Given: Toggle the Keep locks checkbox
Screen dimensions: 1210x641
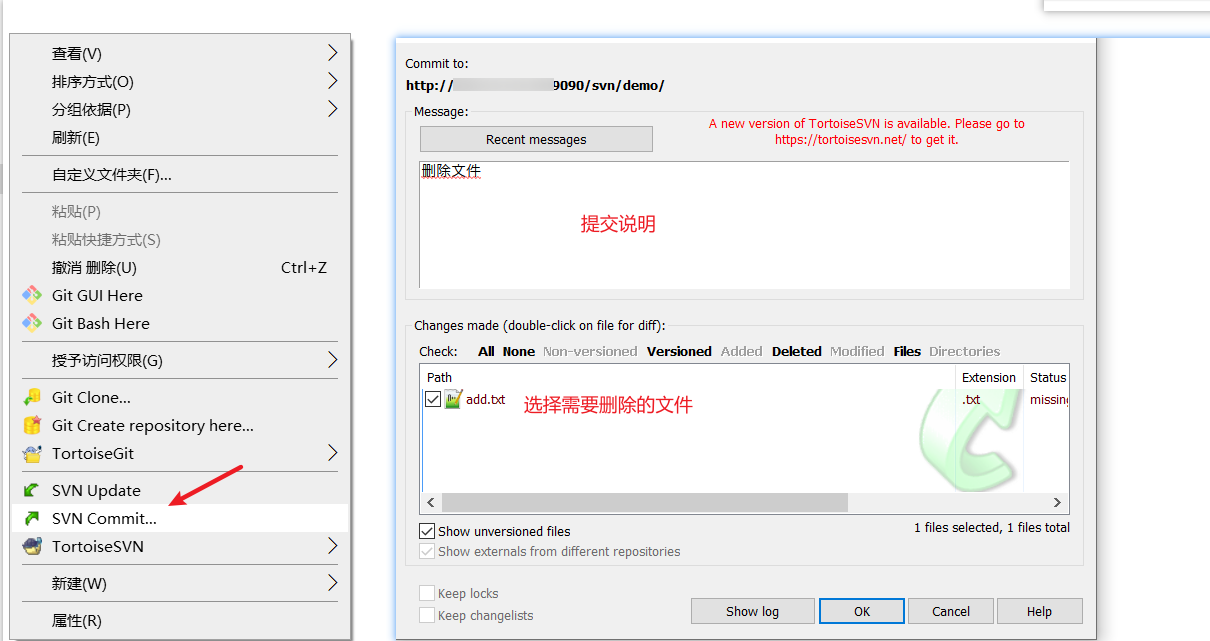Looking at the screenshot, I should (x=427, y=593).
